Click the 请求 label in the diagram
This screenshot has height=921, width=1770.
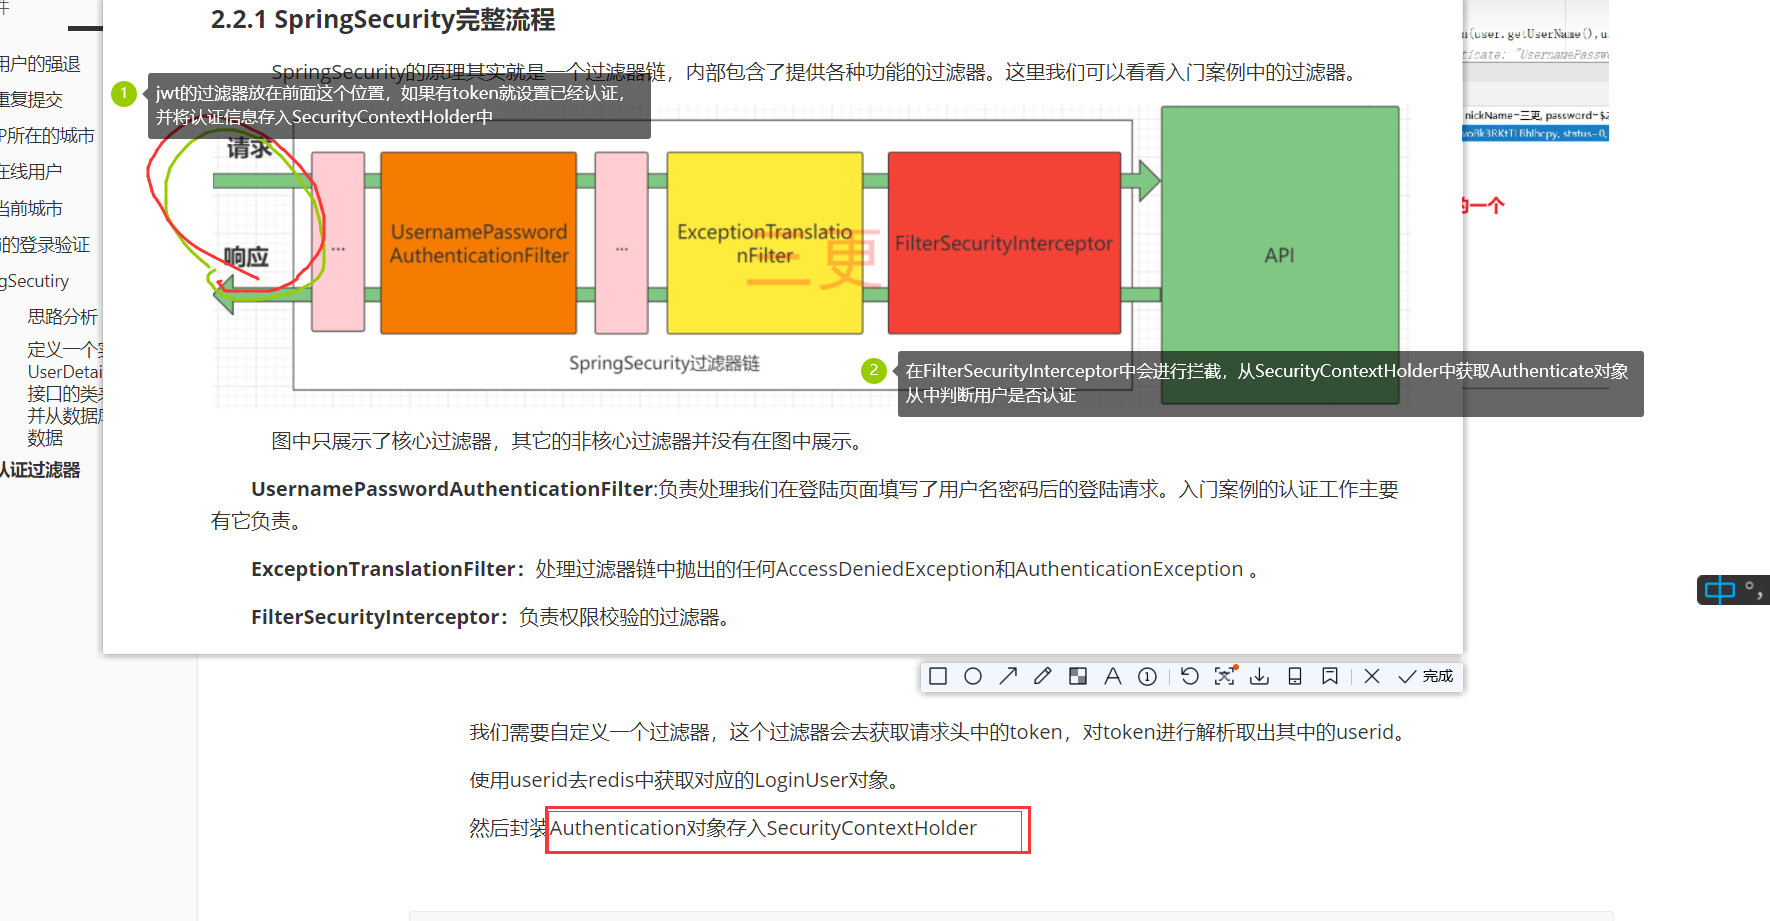[250, 149]
